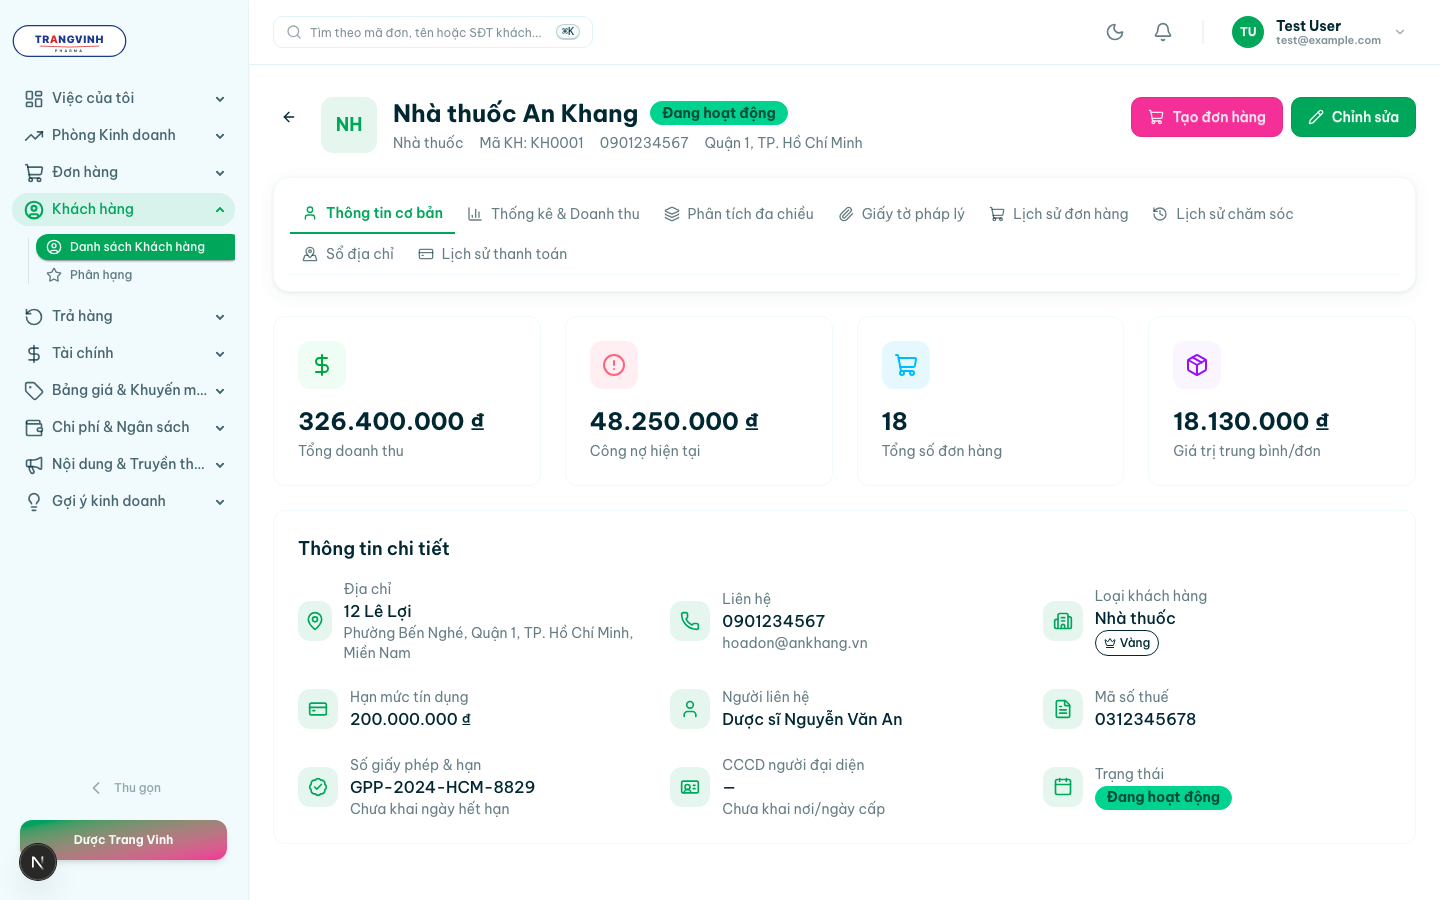This screenshot has height=900, width=1440.
Task: Click the Vàng rank badge
Action: coord(1127,643)
